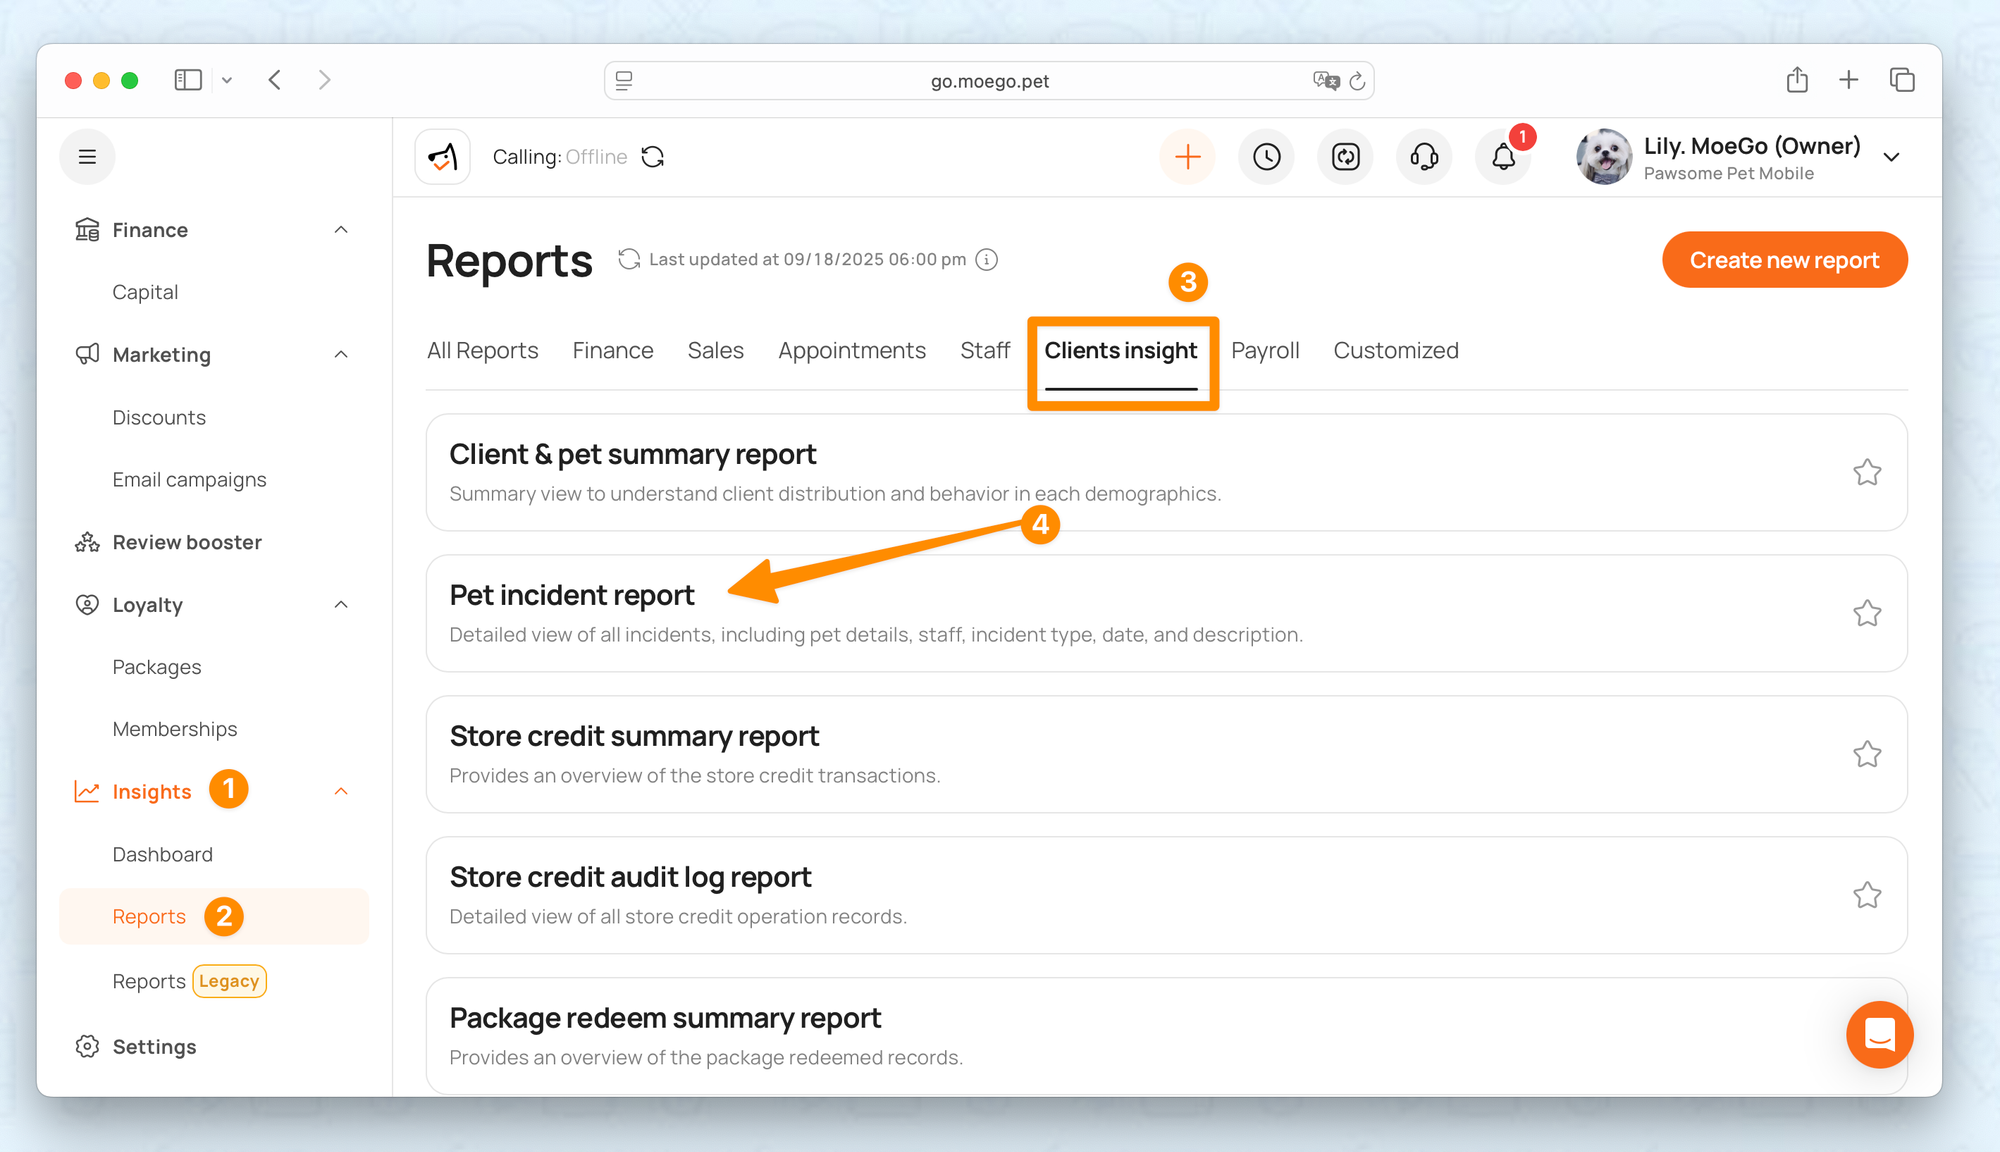
Task: Open the orange chat bubble widget
Action: pos(1879,1035)
